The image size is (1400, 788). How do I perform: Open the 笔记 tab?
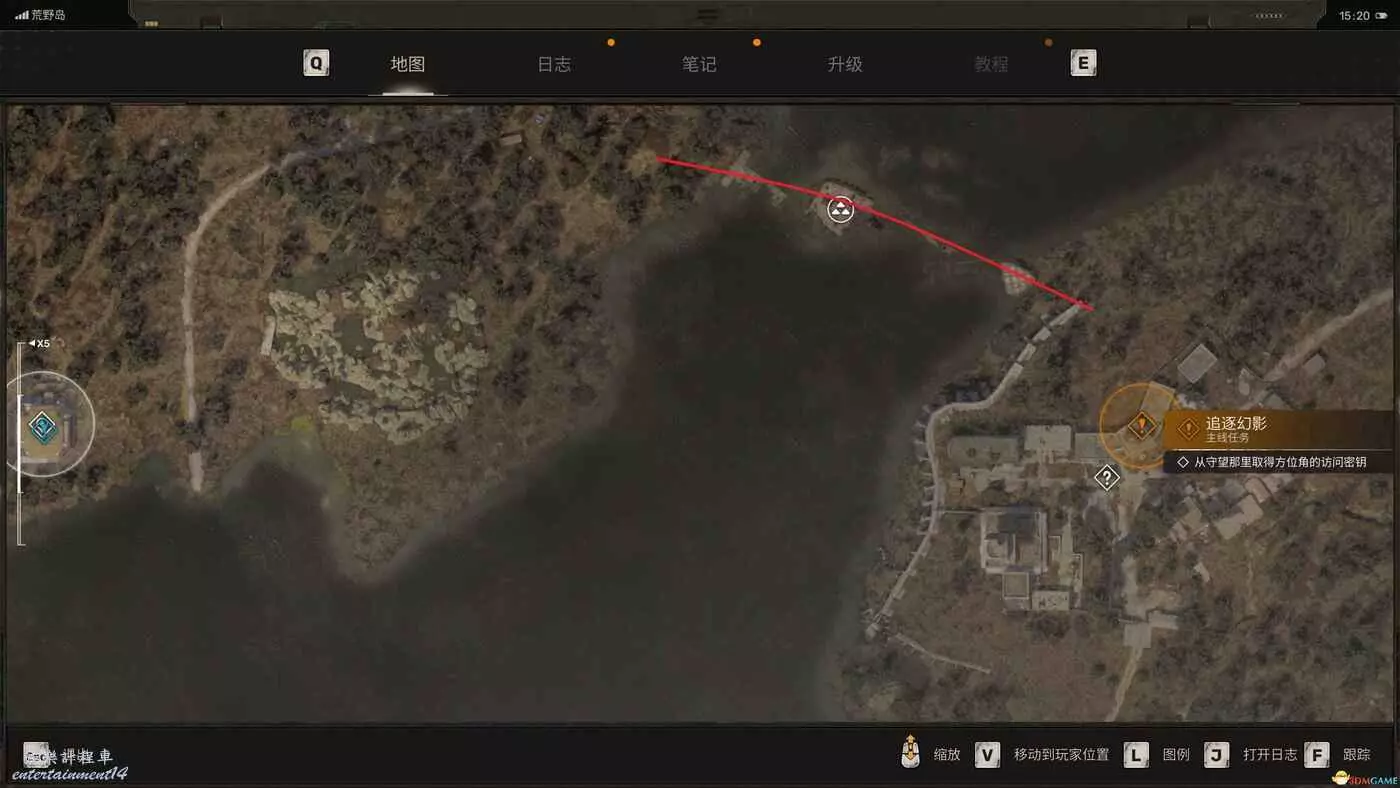pos(699,64)
